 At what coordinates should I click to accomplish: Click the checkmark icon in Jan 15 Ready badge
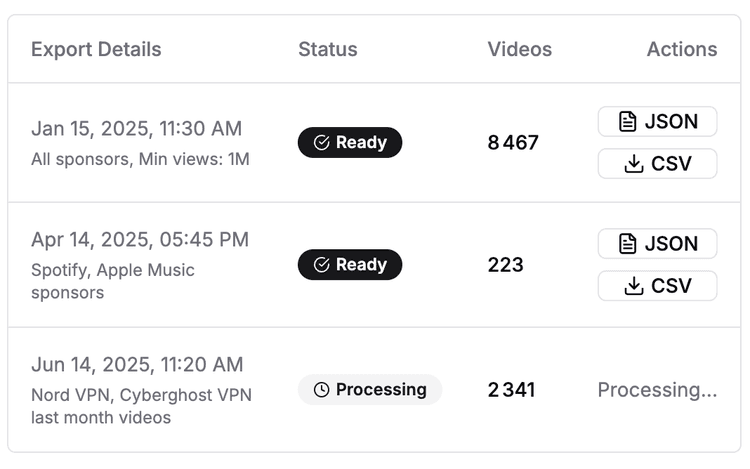click(322, 143)
